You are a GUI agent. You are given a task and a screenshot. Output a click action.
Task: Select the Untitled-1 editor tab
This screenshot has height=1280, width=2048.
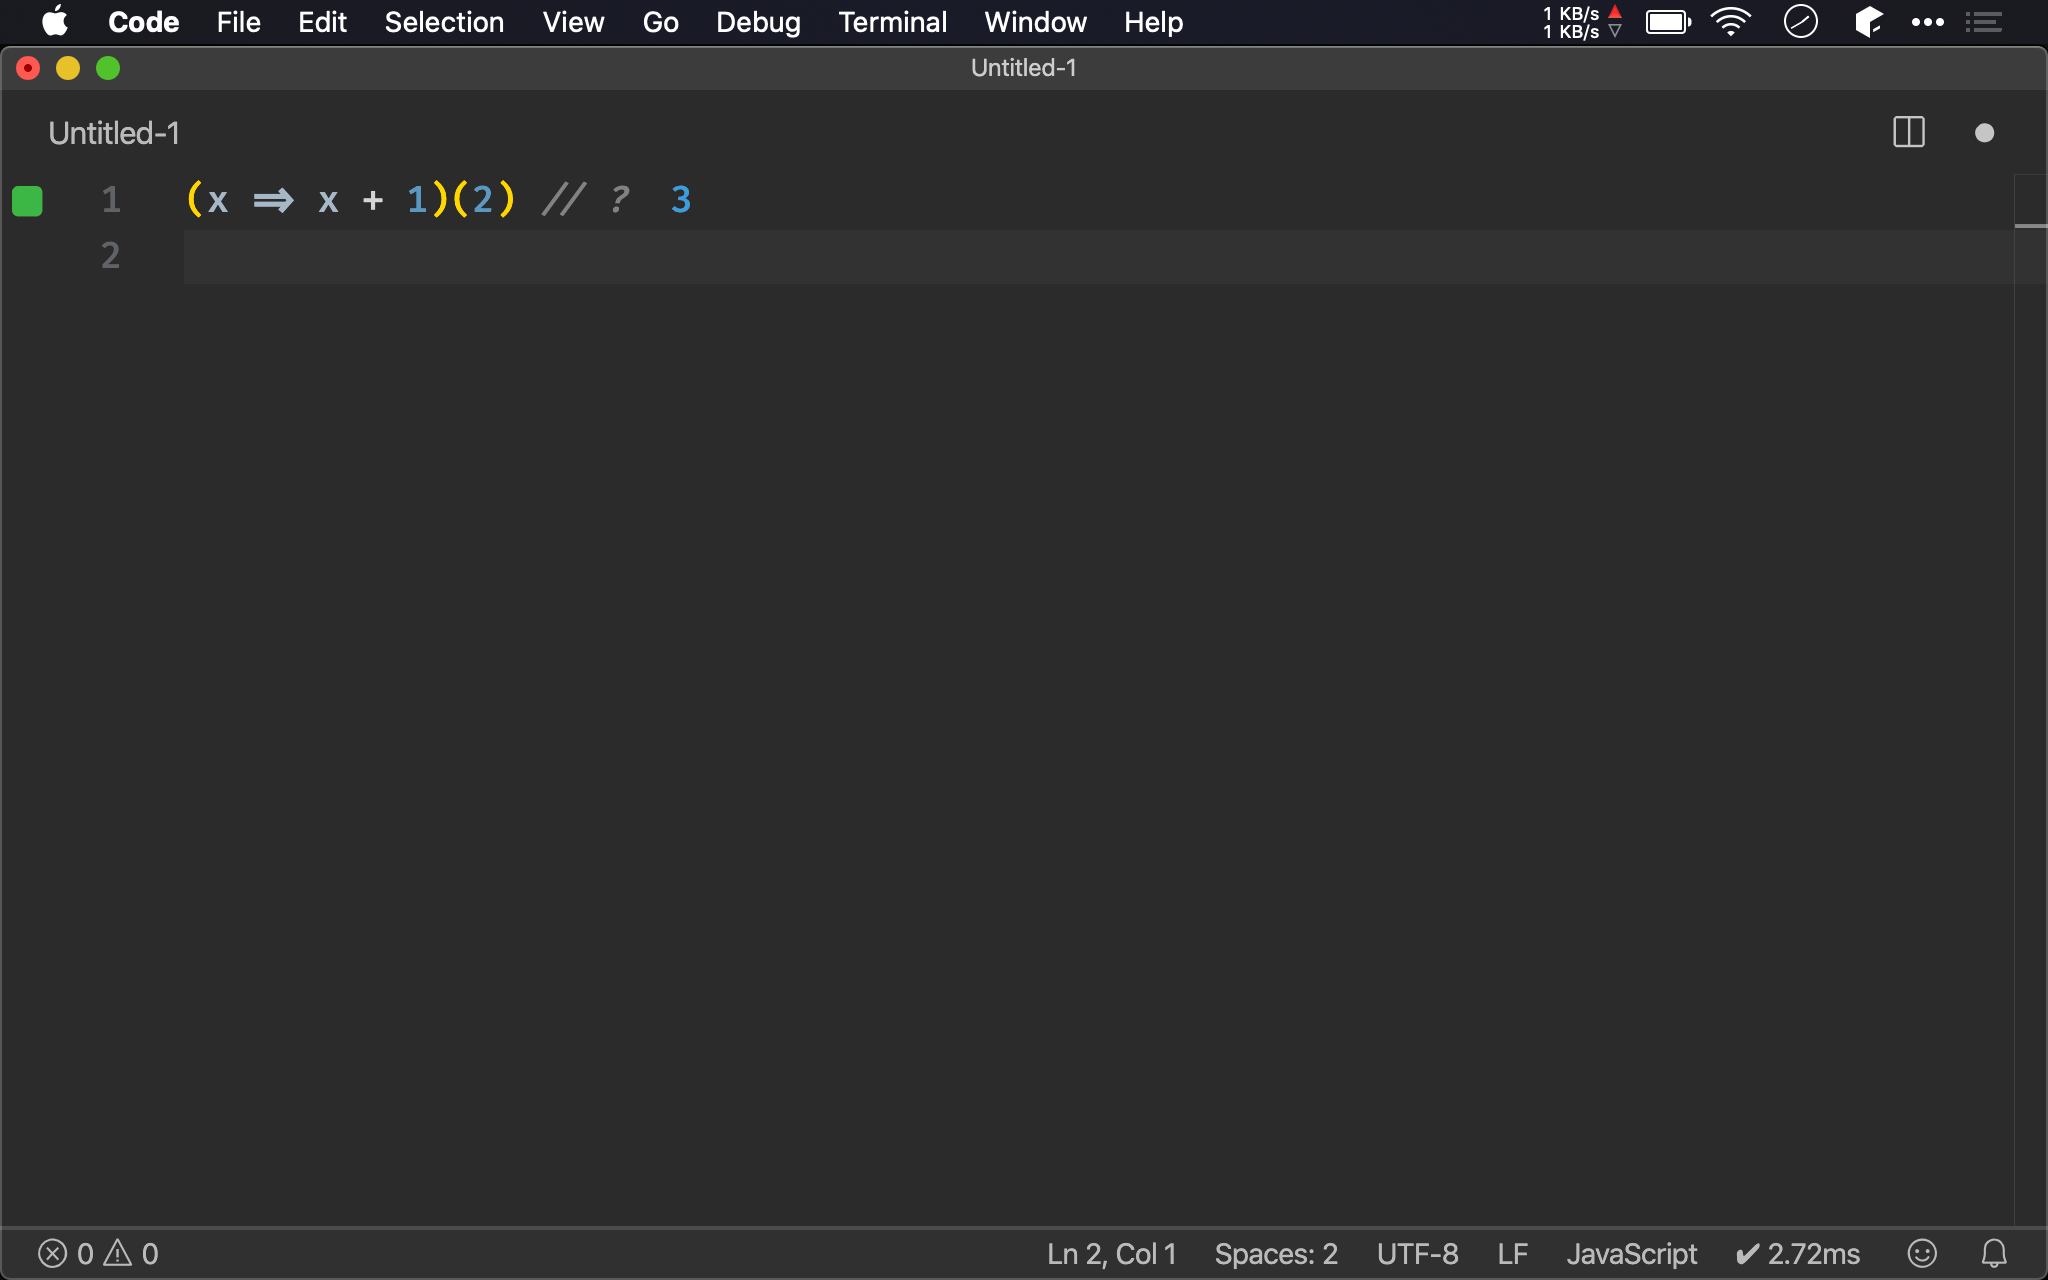(114, 133)
